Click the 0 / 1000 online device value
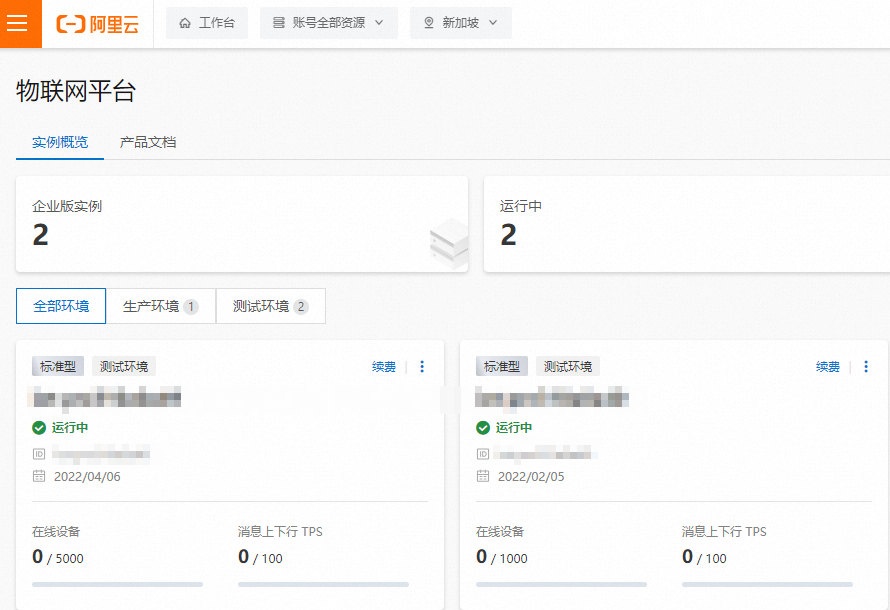Image resolution: width=890 pixels, height=610 pixels. 502,557
